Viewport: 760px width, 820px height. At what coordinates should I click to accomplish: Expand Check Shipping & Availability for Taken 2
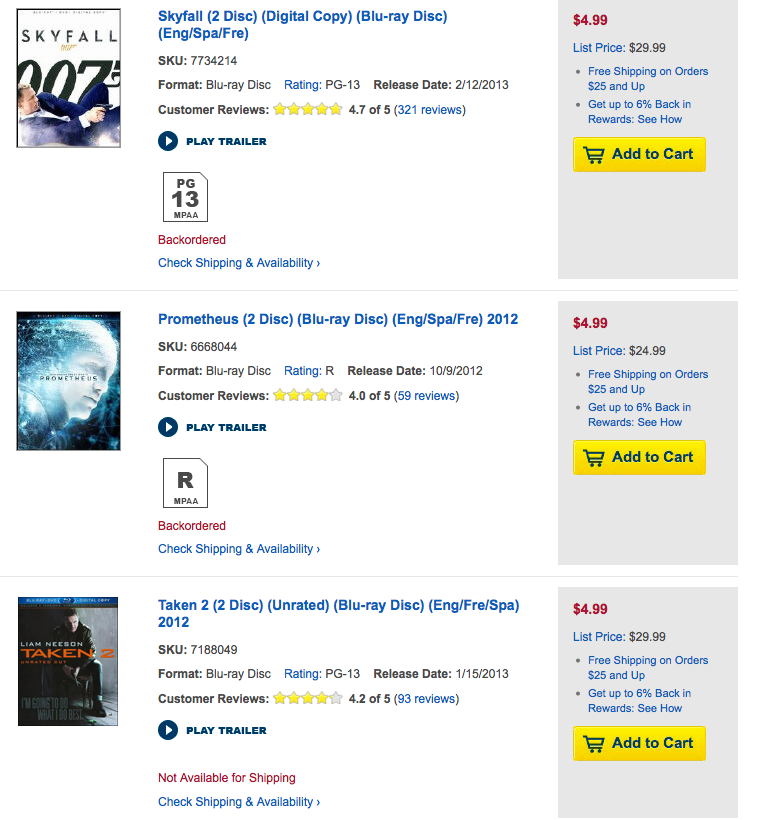pos(239,802)
